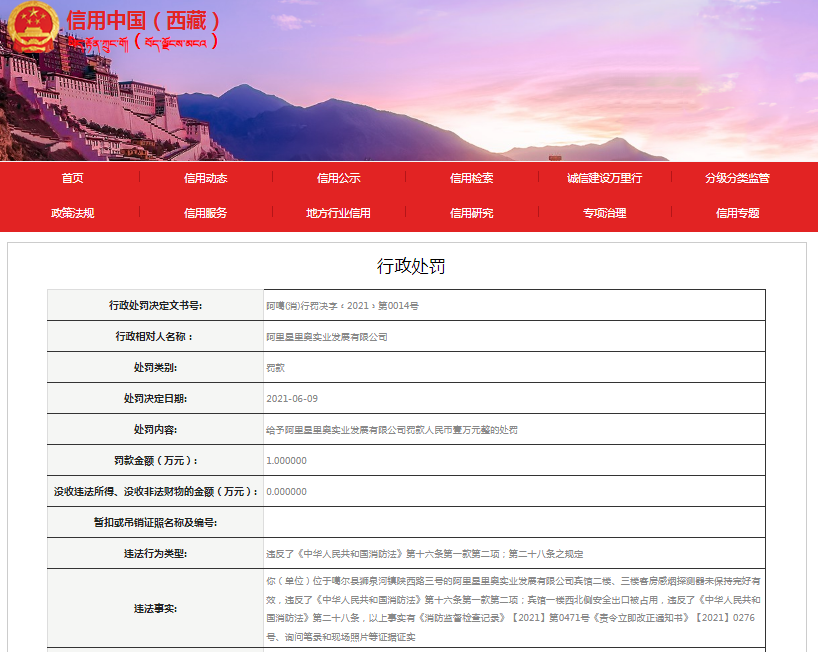Click the Tibetan script subtitle in header
Screen dimensions: 818x652
(x=143, y=43)
